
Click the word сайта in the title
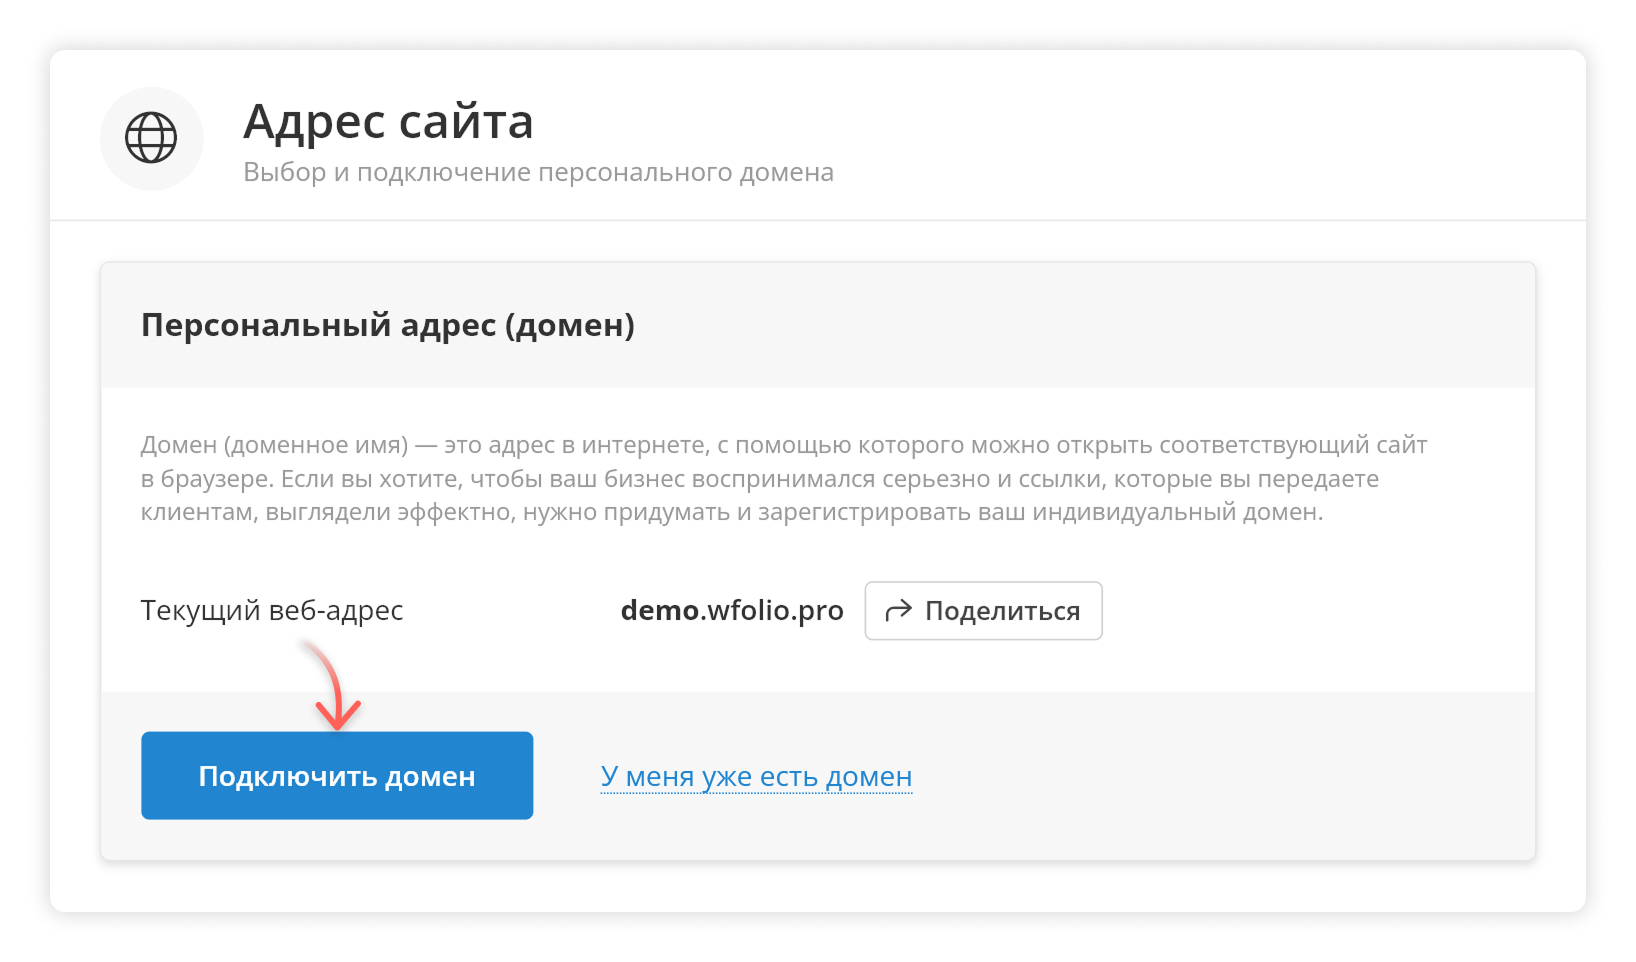click(x=465, y=122)
